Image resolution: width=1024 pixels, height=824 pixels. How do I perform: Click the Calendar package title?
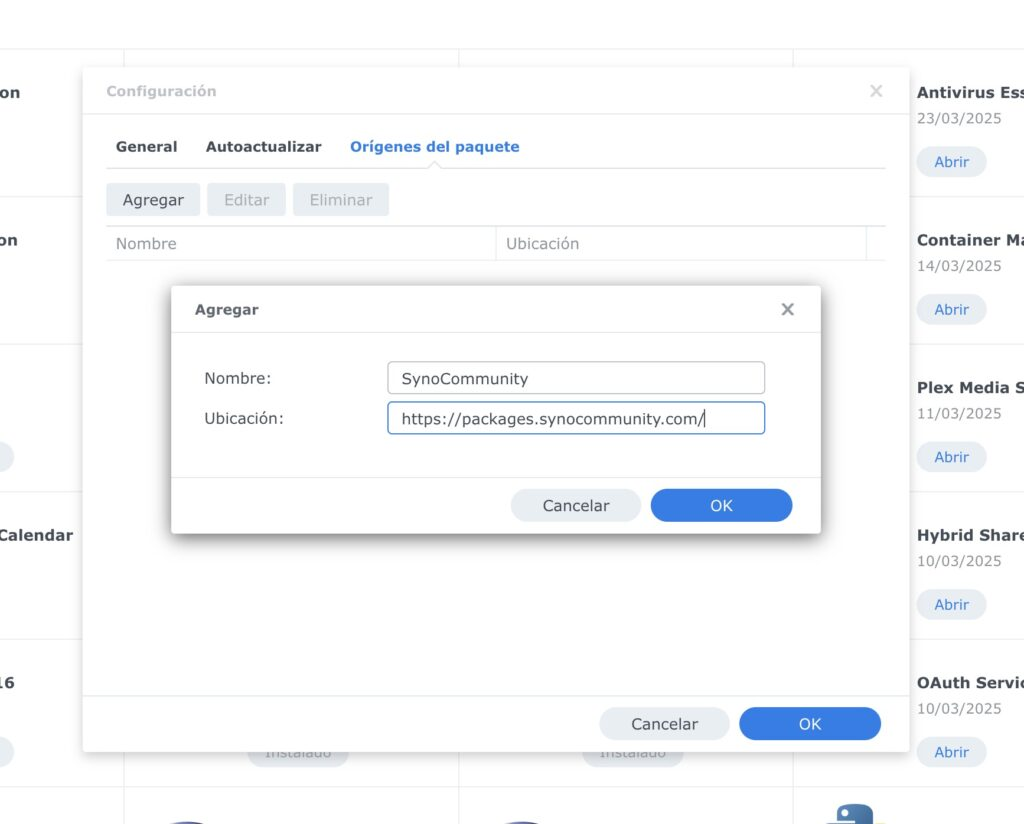[36, 535]
